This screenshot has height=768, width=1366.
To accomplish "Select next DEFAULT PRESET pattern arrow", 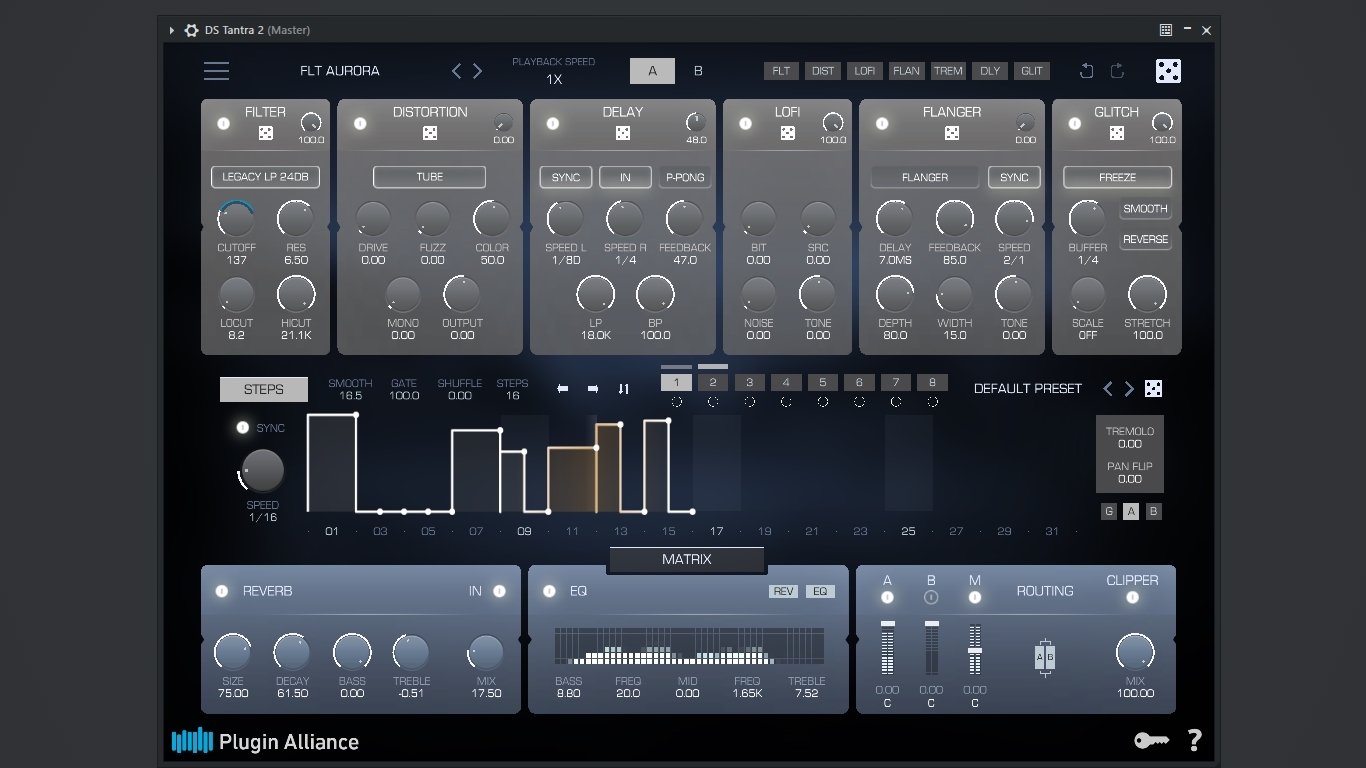I will click(x=1129, y=389).
